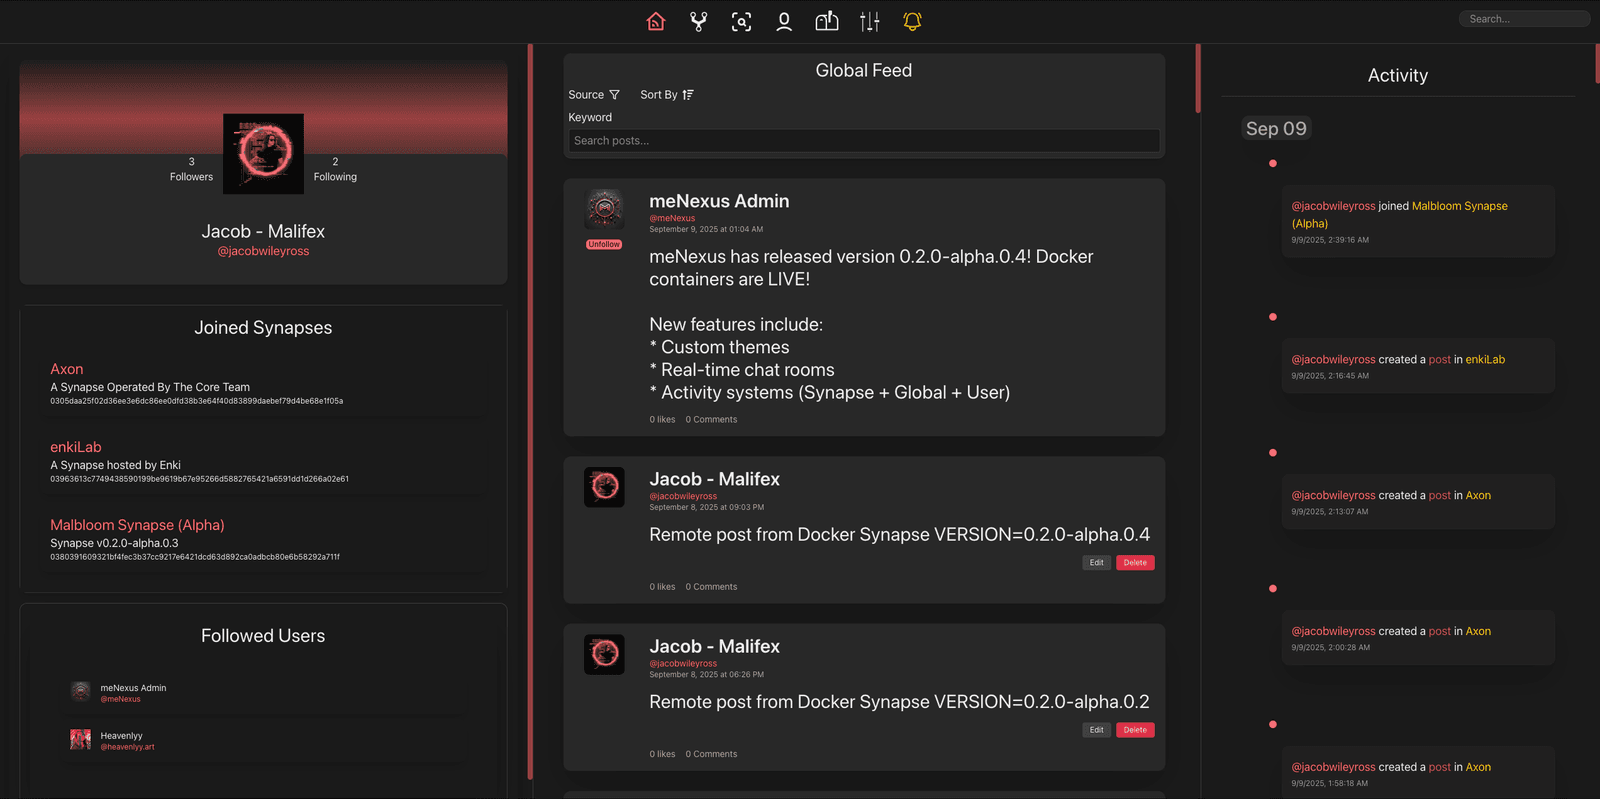This screenshot has height=799, width=1600.
Task: Delete the alpha.0.2 remote post
Action: point(1135,730)
